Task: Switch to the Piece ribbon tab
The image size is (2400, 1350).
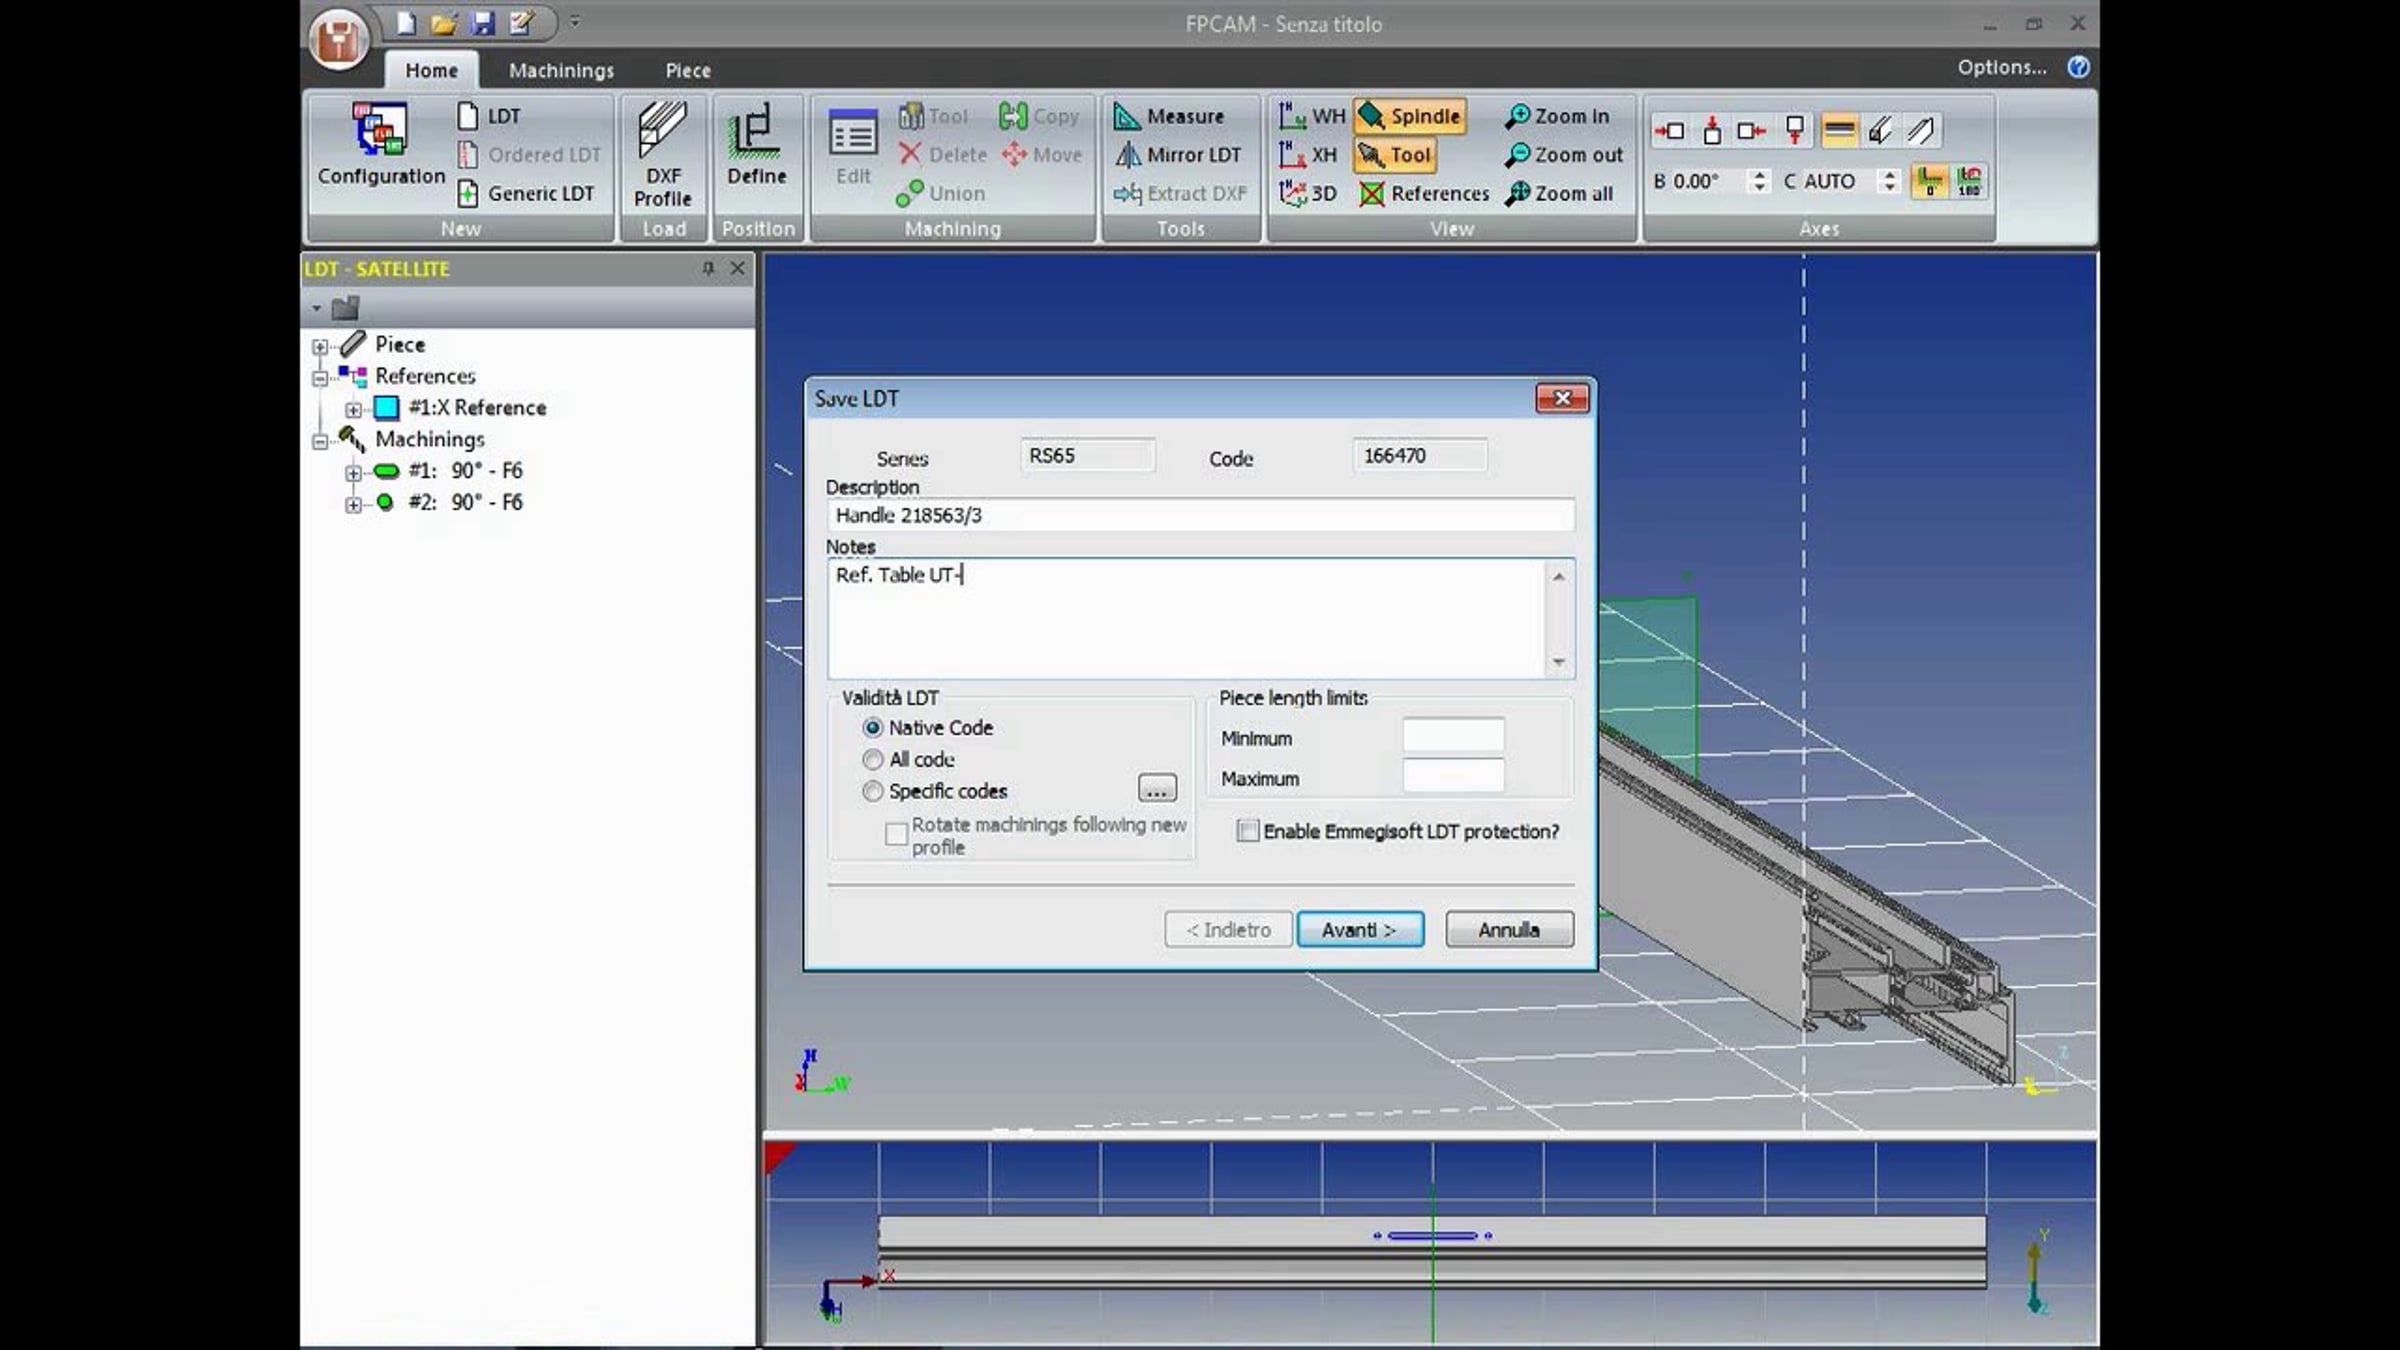Action: pos(688,70)
